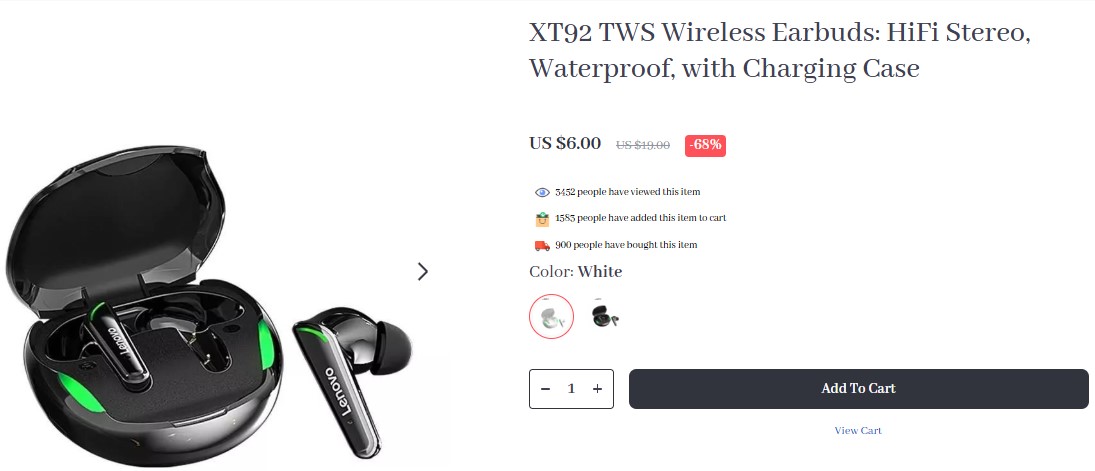Select the White color variant swatch

coord(552,317)
